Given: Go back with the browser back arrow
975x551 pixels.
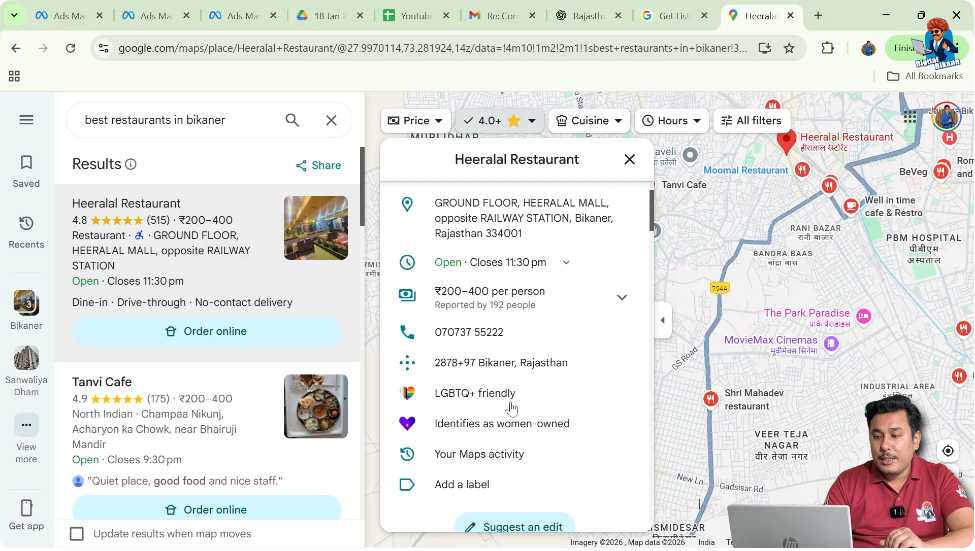Looking at the screenshot, I should click(16, 48).
